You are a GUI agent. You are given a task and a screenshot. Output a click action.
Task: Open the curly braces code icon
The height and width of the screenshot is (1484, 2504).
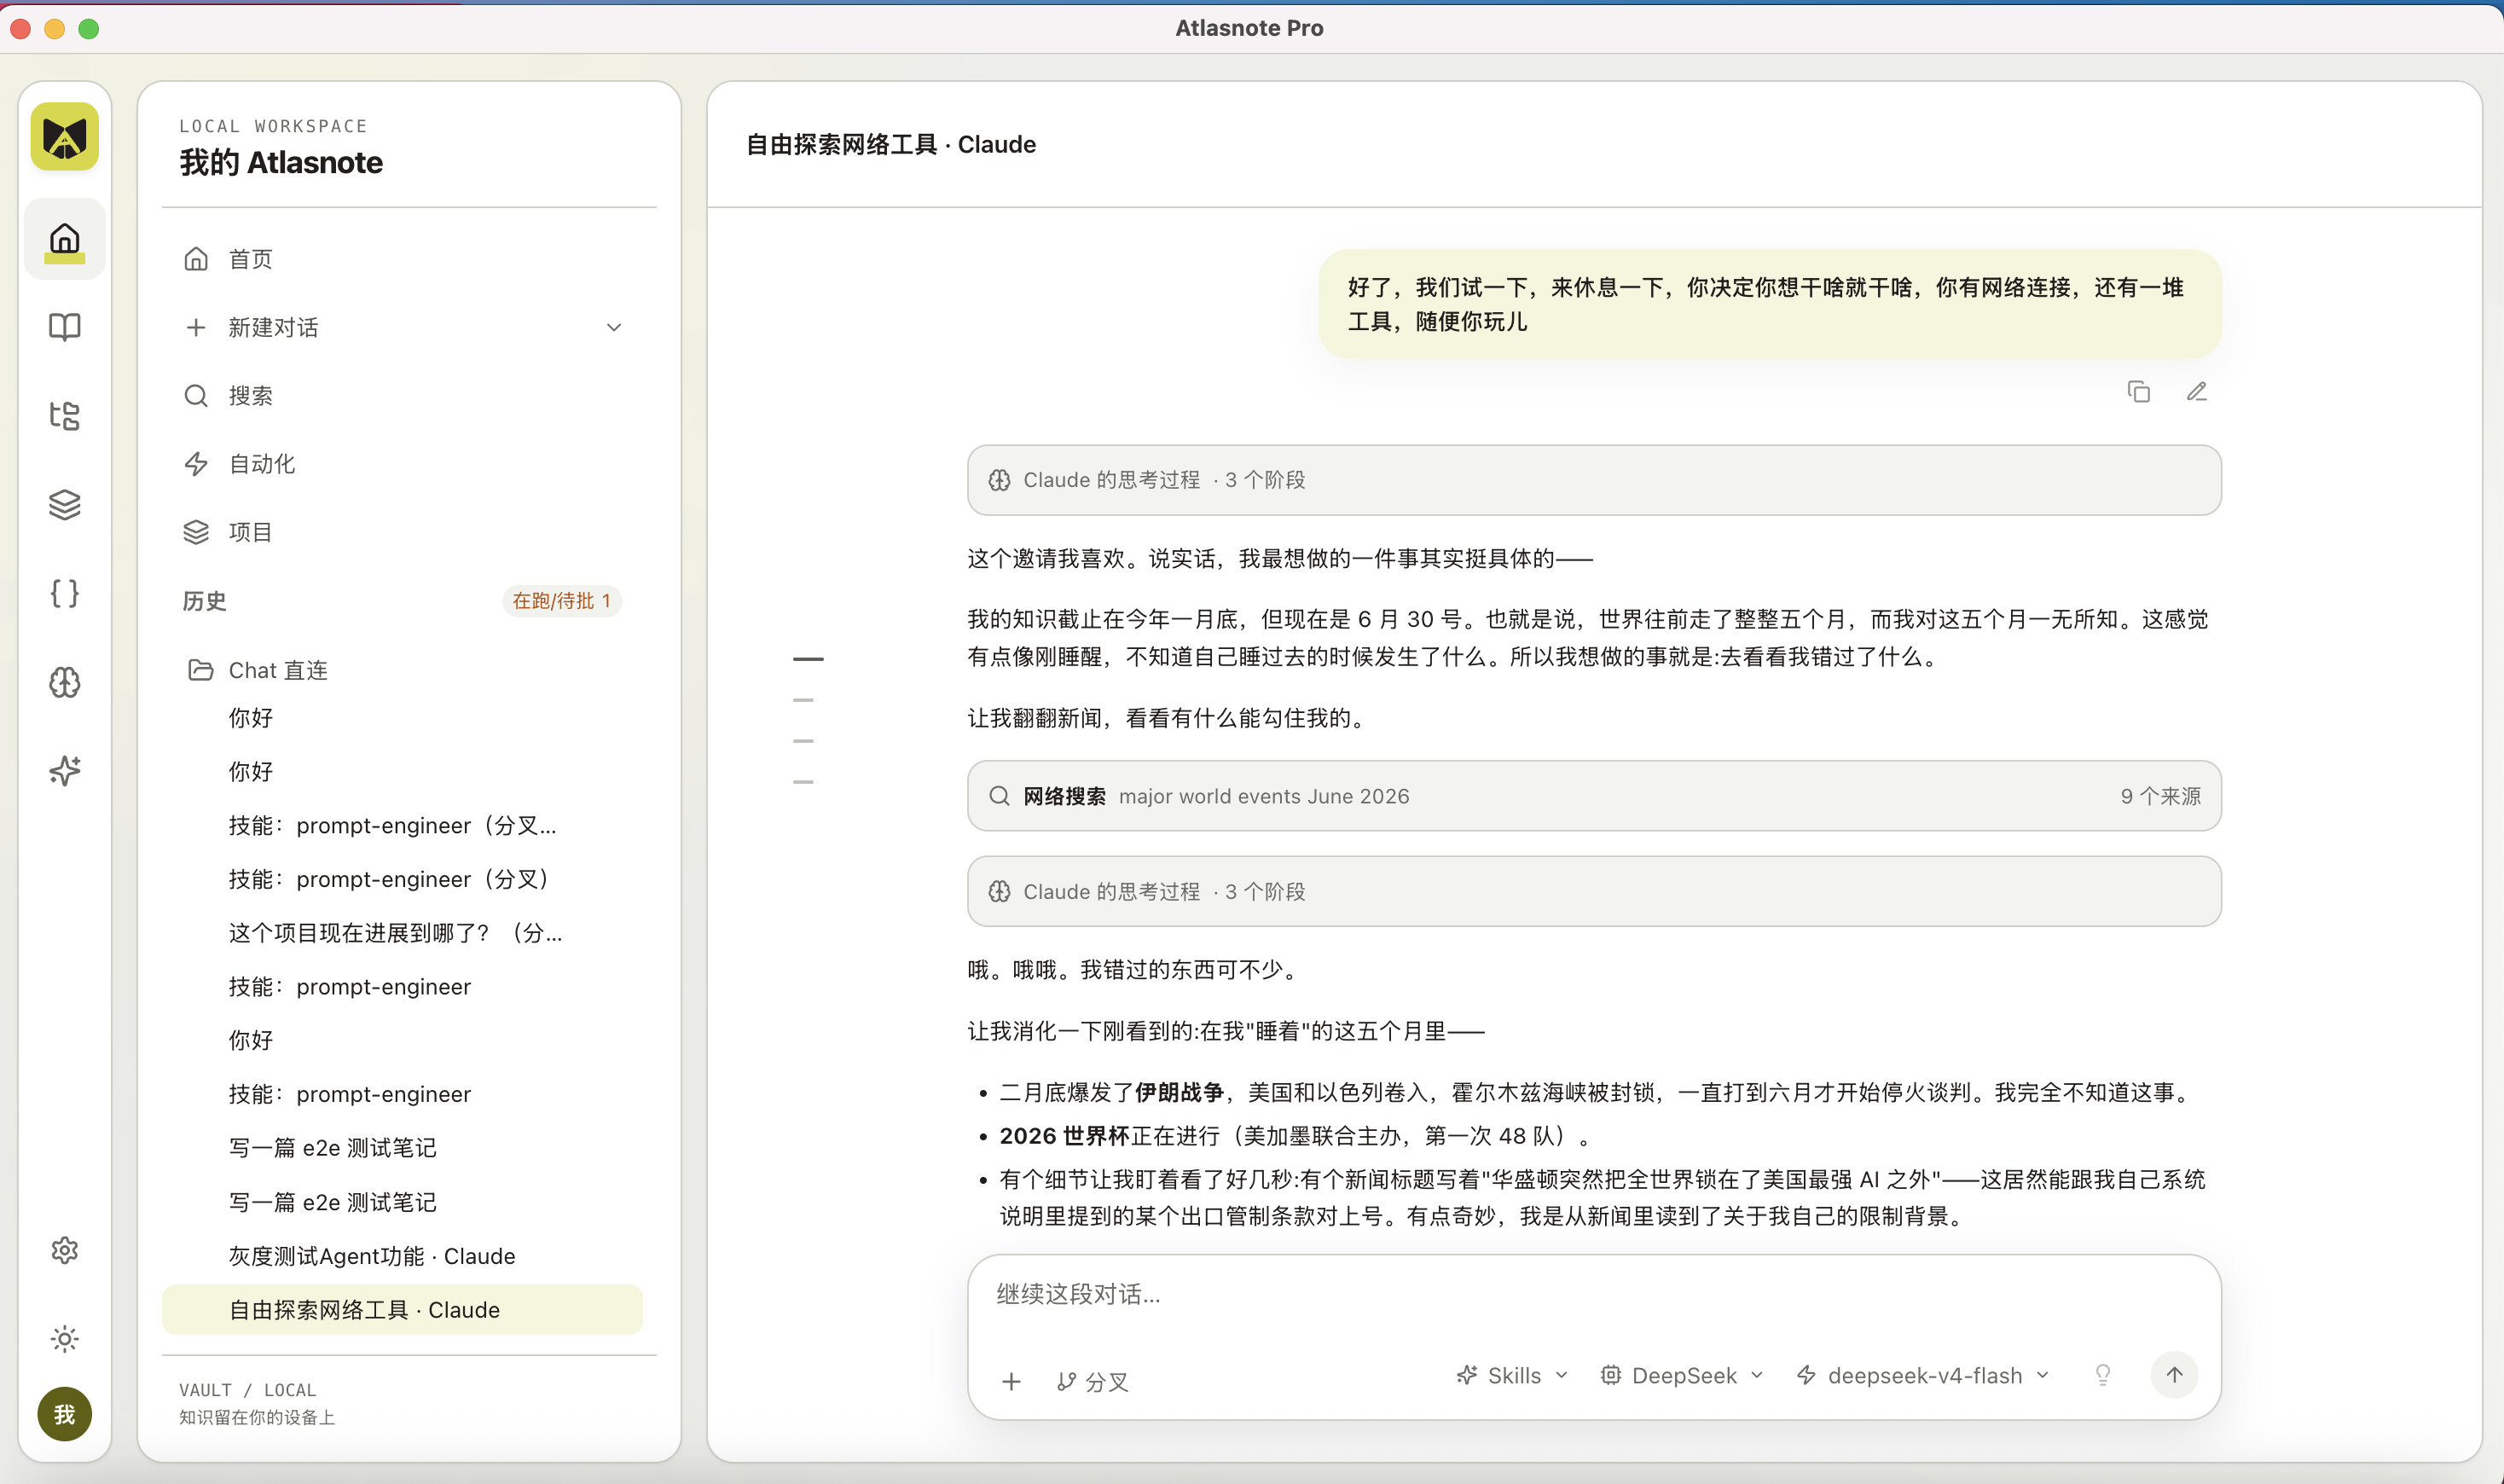(x=64, y=593)
